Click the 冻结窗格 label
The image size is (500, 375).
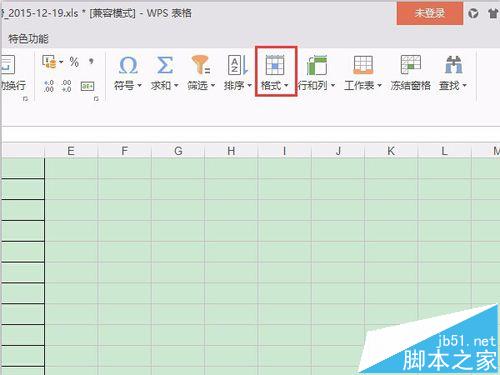coord(411,86)
